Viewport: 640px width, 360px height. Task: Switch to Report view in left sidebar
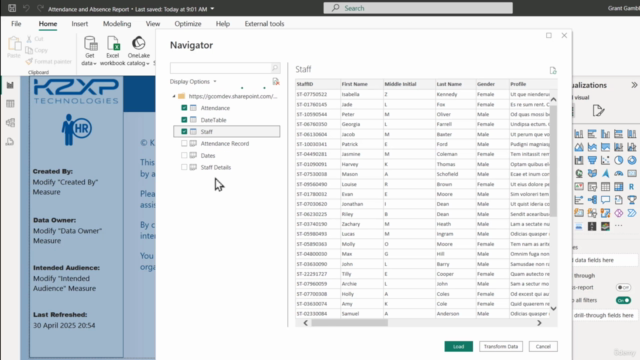pyautogui.click(x=10, y=85)
